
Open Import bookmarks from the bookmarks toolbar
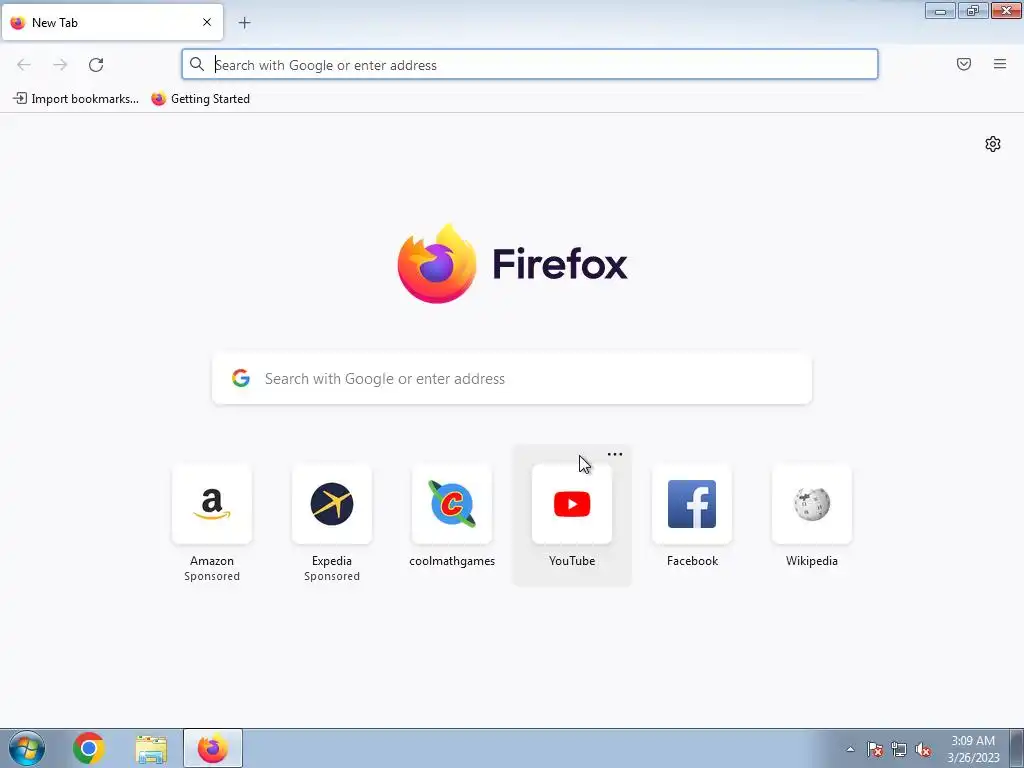[x=76, y=99]
